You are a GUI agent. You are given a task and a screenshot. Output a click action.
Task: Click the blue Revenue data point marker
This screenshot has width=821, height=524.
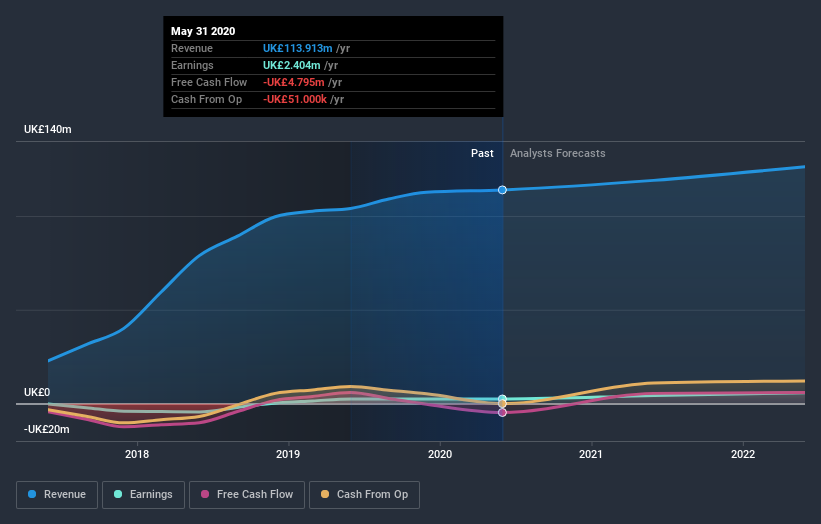[x=502, y=189]
